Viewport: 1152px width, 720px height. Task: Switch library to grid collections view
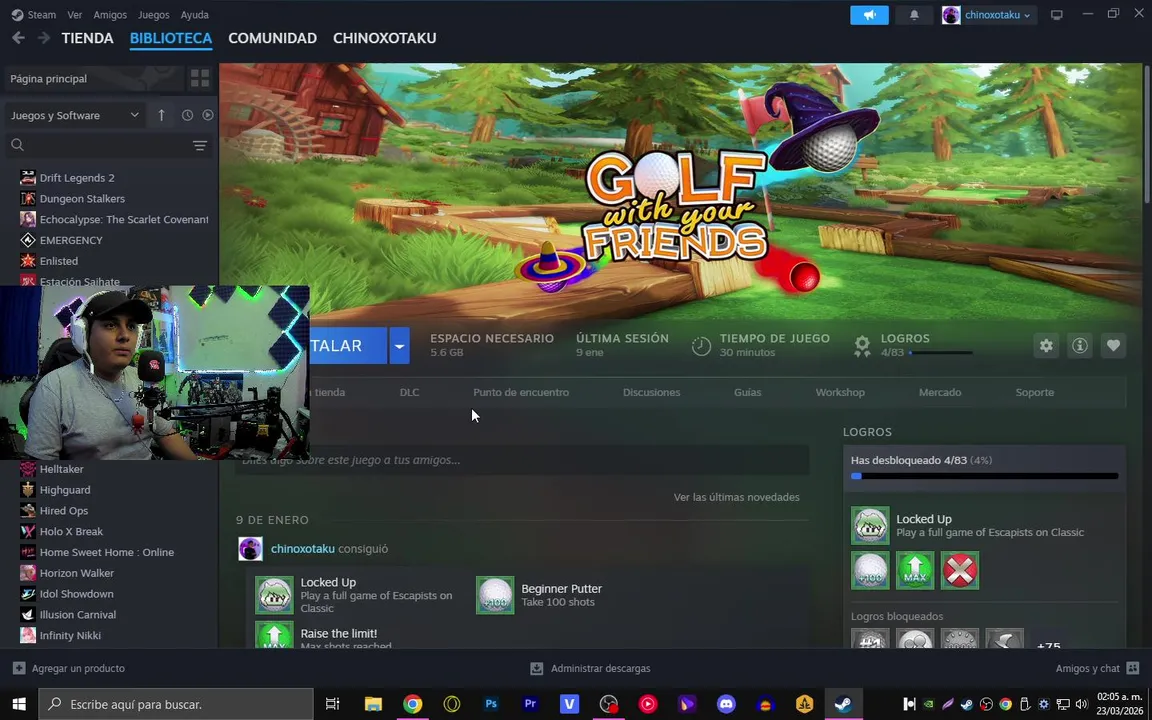[200, 79]
